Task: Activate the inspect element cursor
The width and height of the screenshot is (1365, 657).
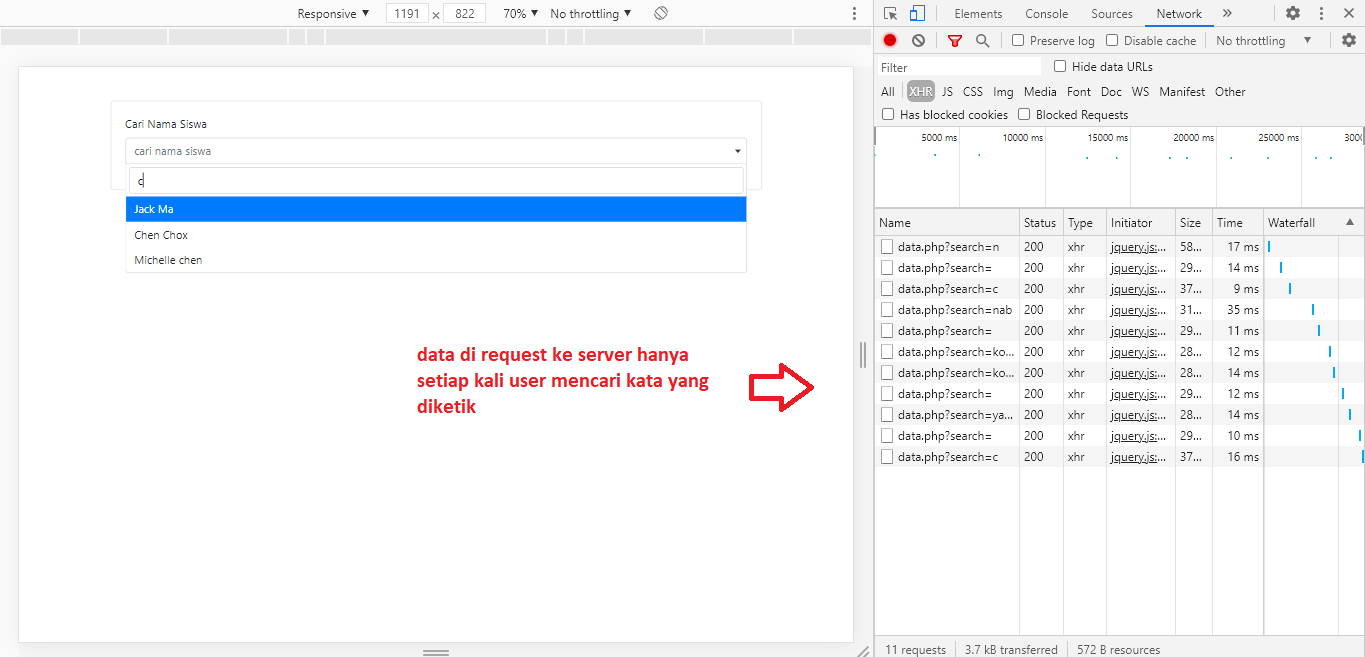Action: click(x=889, y=13)
